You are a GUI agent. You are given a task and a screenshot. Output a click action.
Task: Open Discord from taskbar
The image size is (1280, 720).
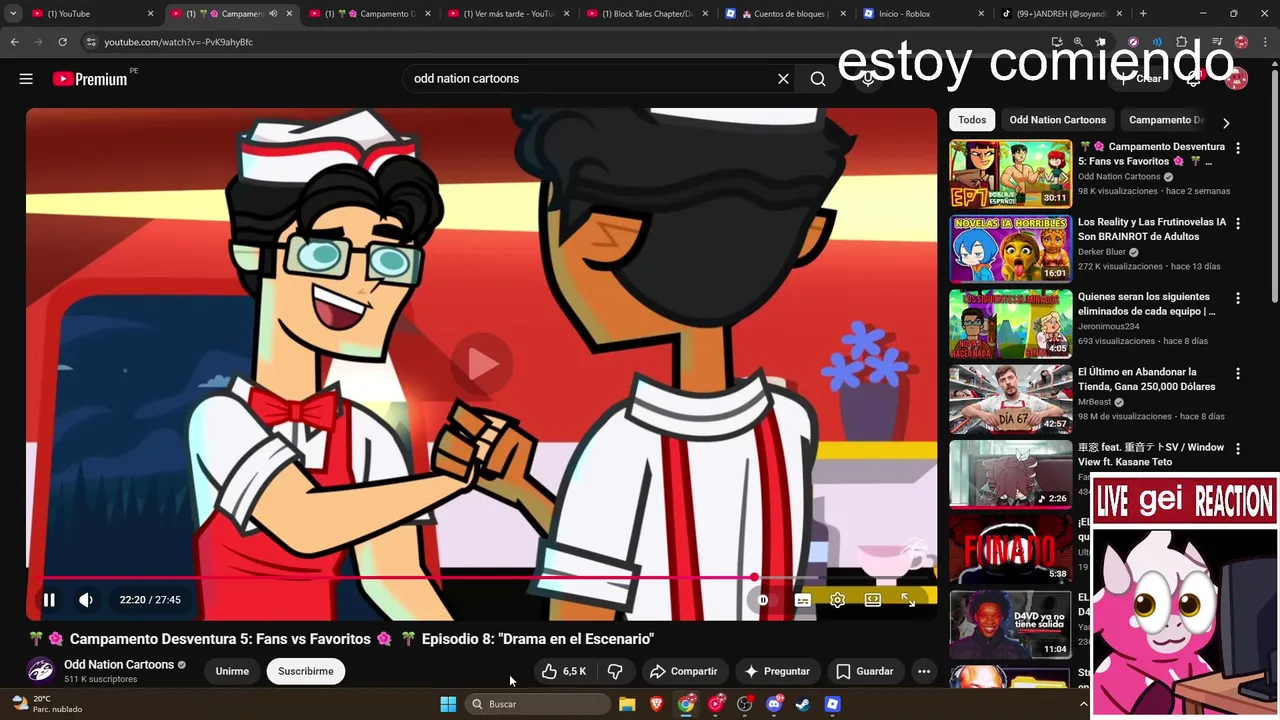click(x=774, y=704)
